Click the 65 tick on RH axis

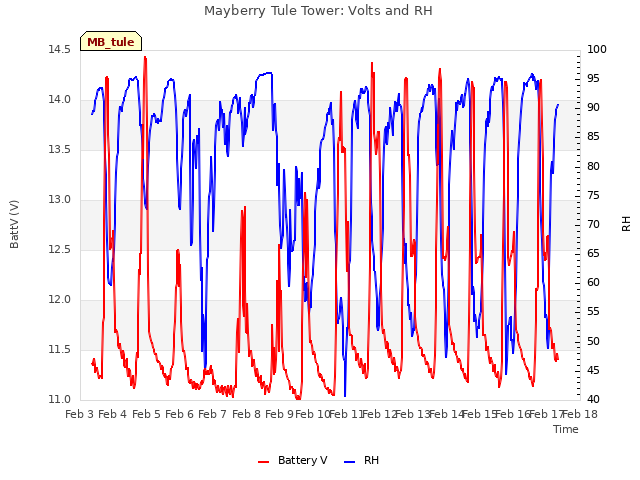593,253
